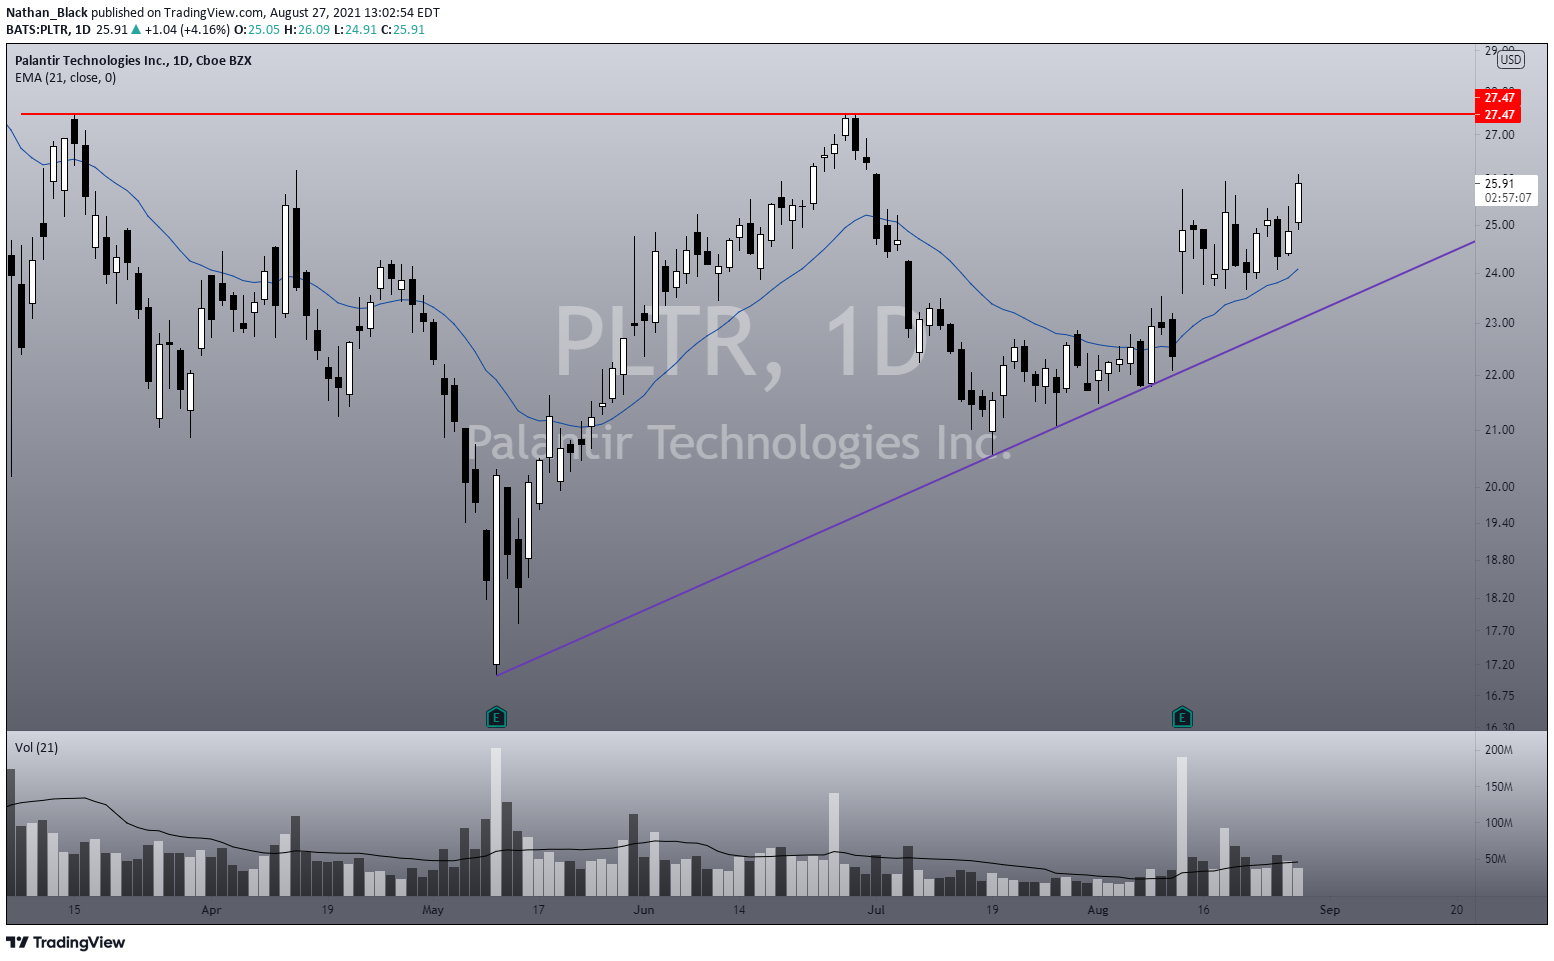Click the 18.80 price axis label
Viewport: 1554px width, 961px height.
pyautogui.click(x=1499, y=559)
